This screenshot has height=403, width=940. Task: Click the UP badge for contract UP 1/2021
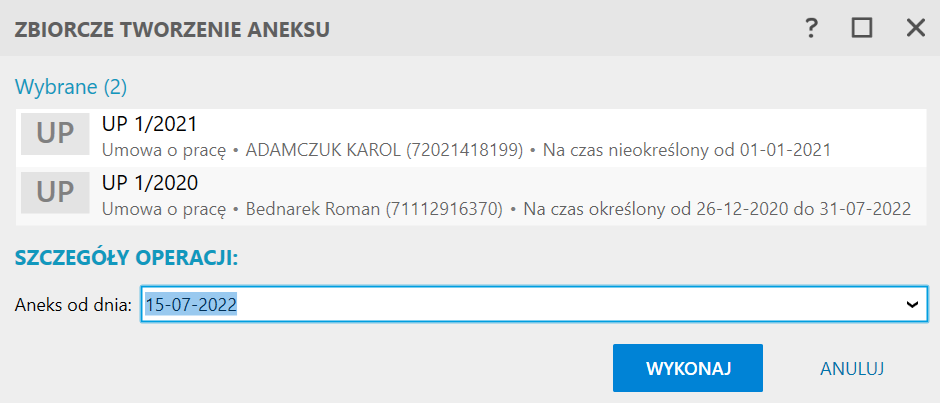[x=56, y=135]
